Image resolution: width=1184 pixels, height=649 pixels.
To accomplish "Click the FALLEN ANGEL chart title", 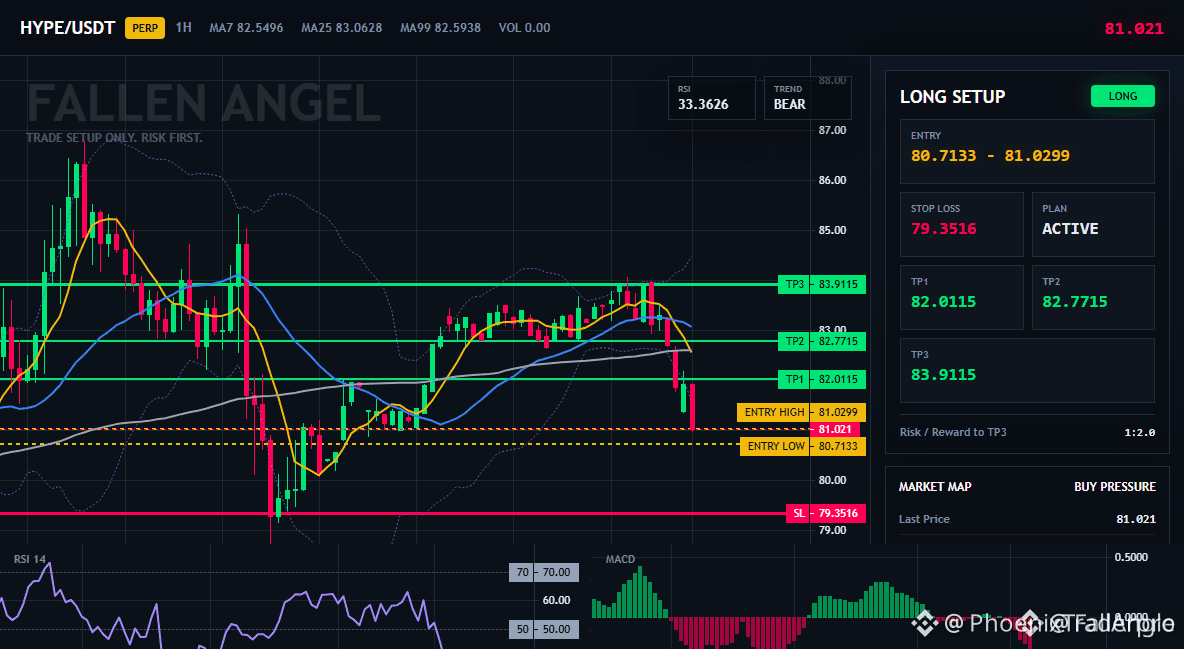I will point(204,104).
